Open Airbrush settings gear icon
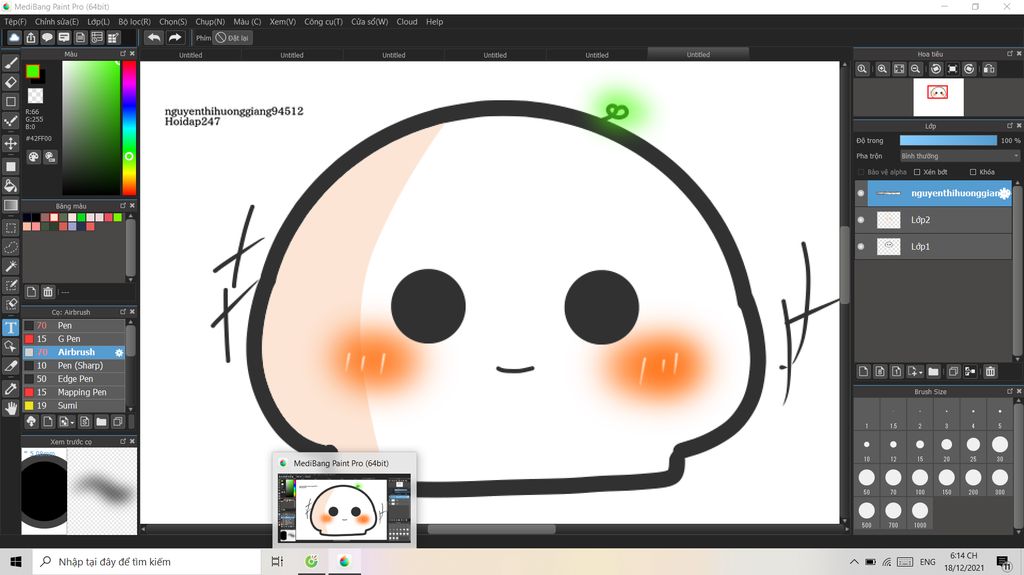The height and width of the screenshot is (575, 1024). 119,352
